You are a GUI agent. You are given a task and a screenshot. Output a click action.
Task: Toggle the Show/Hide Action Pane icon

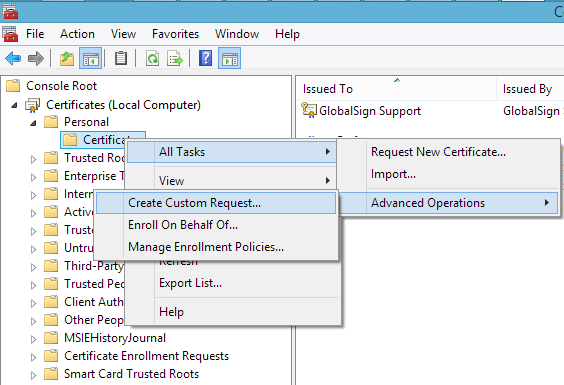coord(229,58)
